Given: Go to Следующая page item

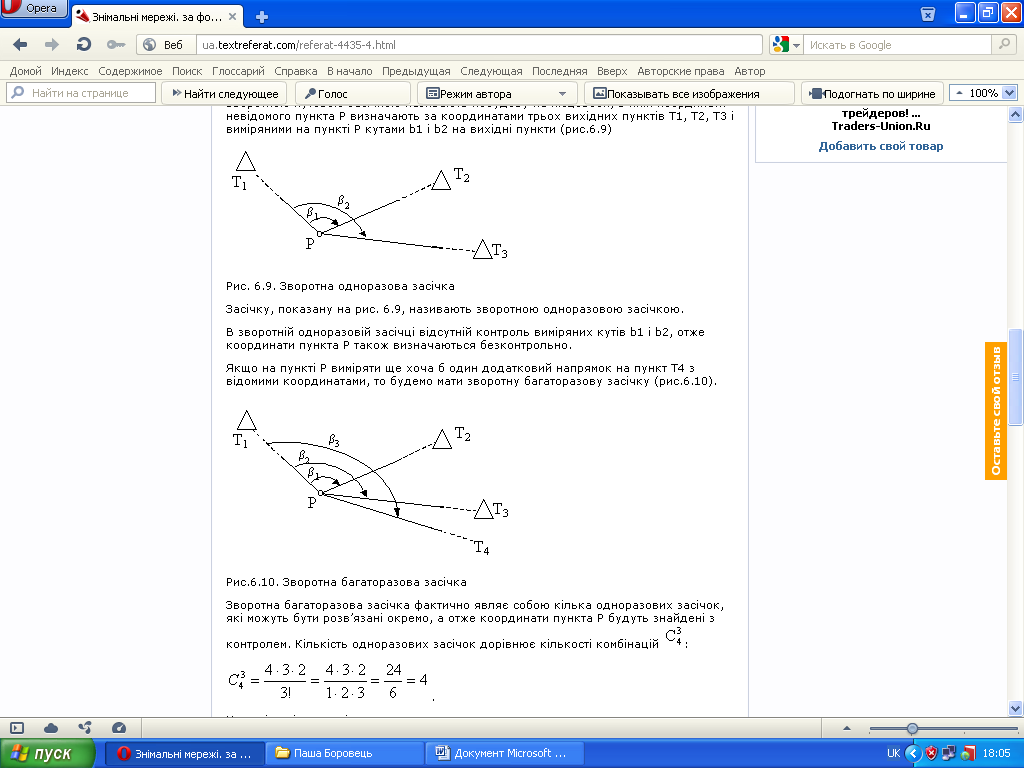Looking at the screenshot, I should tap(491, 71).
